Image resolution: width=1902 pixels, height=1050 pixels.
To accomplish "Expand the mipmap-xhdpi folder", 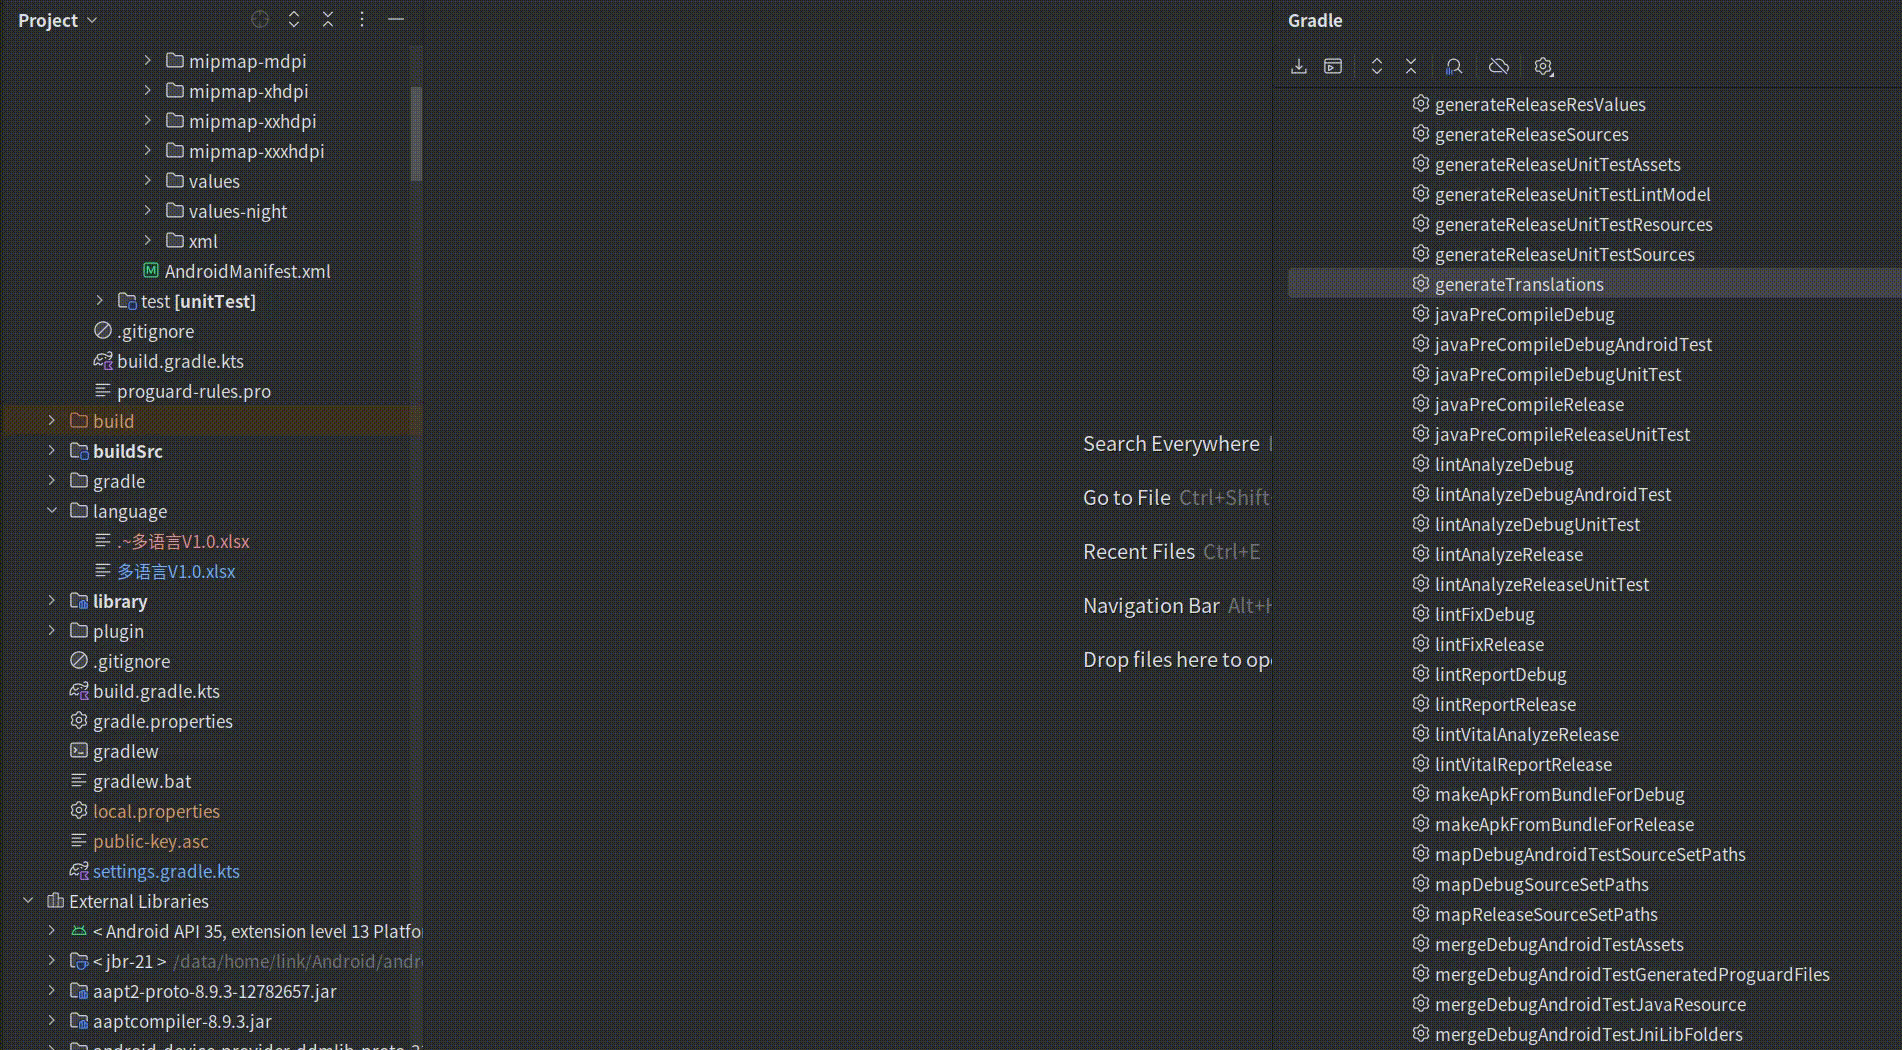I will click(148, 91).
